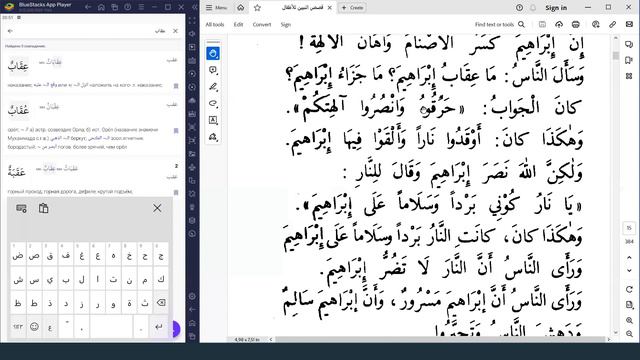
Task: Open the clipboard icon on keyboard
Action: (x=44, y=209)
